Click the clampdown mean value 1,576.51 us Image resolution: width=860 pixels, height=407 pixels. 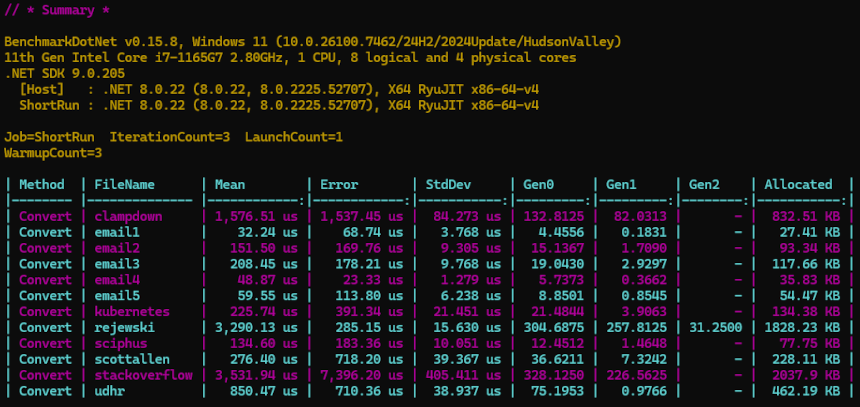point(256,217)
